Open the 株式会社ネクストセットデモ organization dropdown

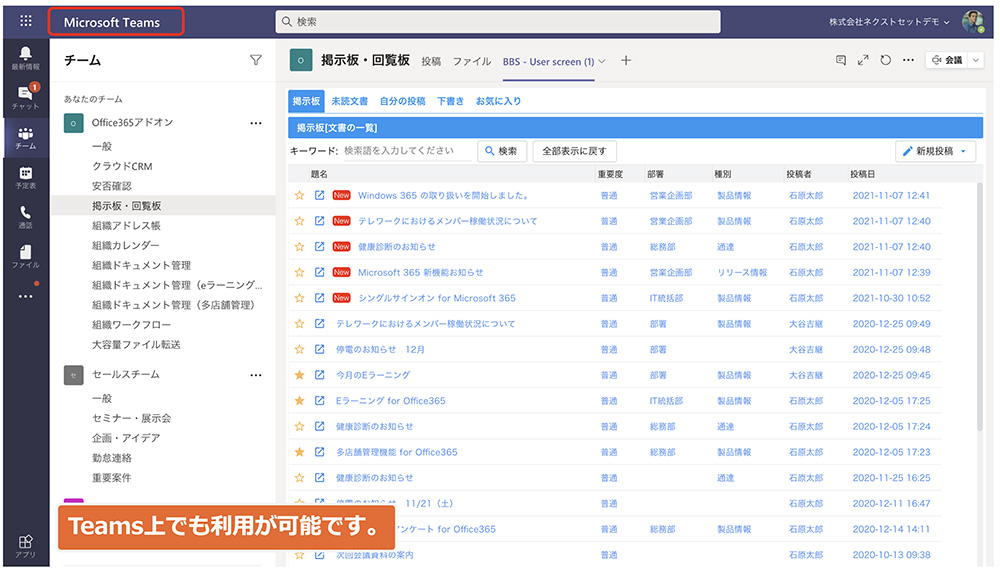pyautogui.click(x=889, y=22)
